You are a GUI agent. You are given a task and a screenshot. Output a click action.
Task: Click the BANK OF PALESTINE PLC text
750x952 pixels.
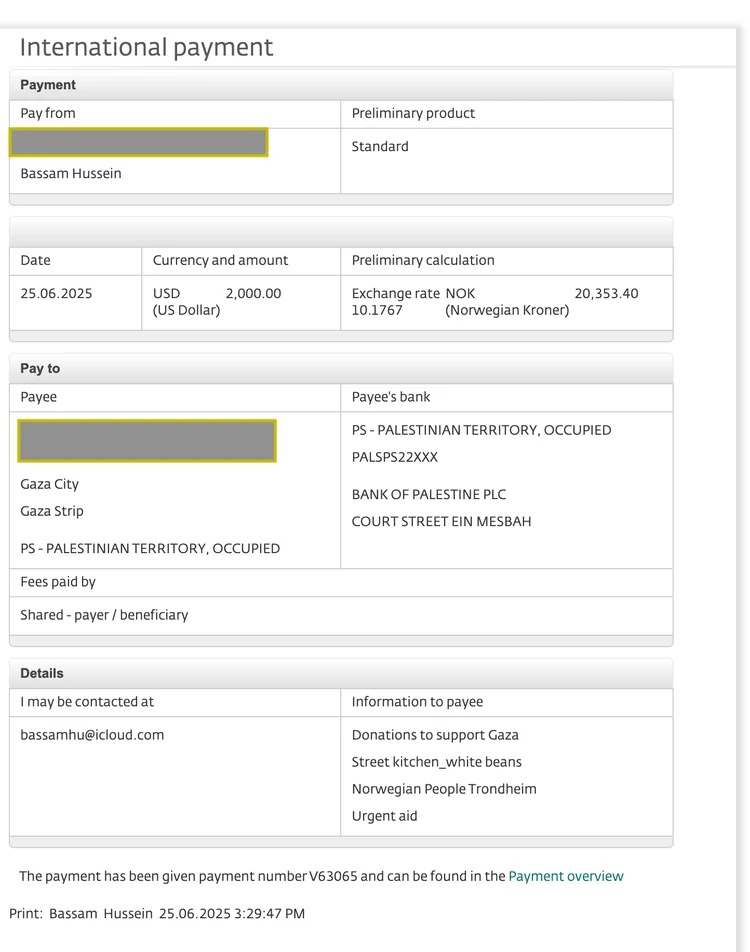point(429,494)
